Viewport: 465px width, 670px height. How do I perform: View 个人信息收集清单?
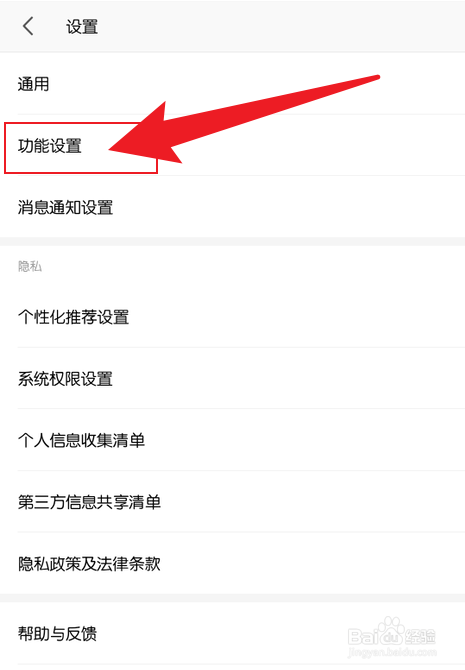(232, 440)
